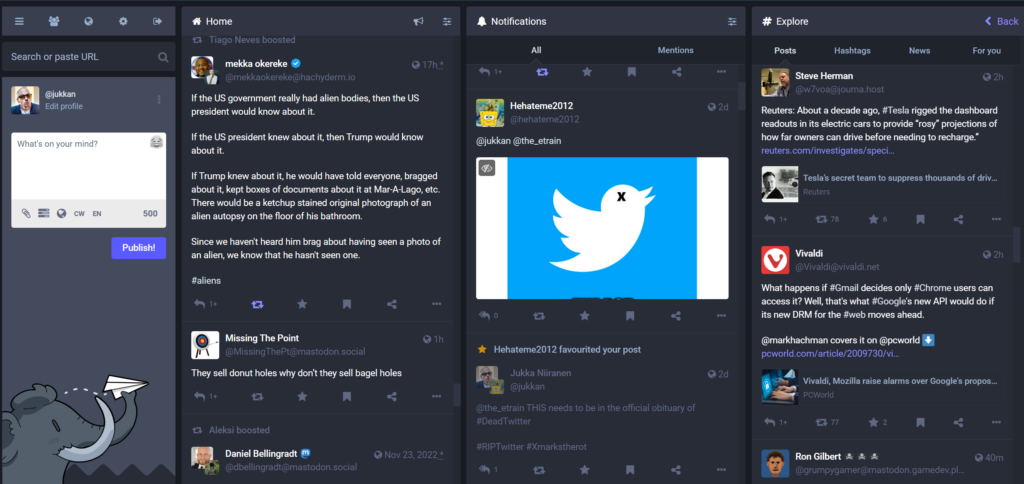Bookmark the Missing The Point post
The image size is (1024, 484).
click(347, 396)
